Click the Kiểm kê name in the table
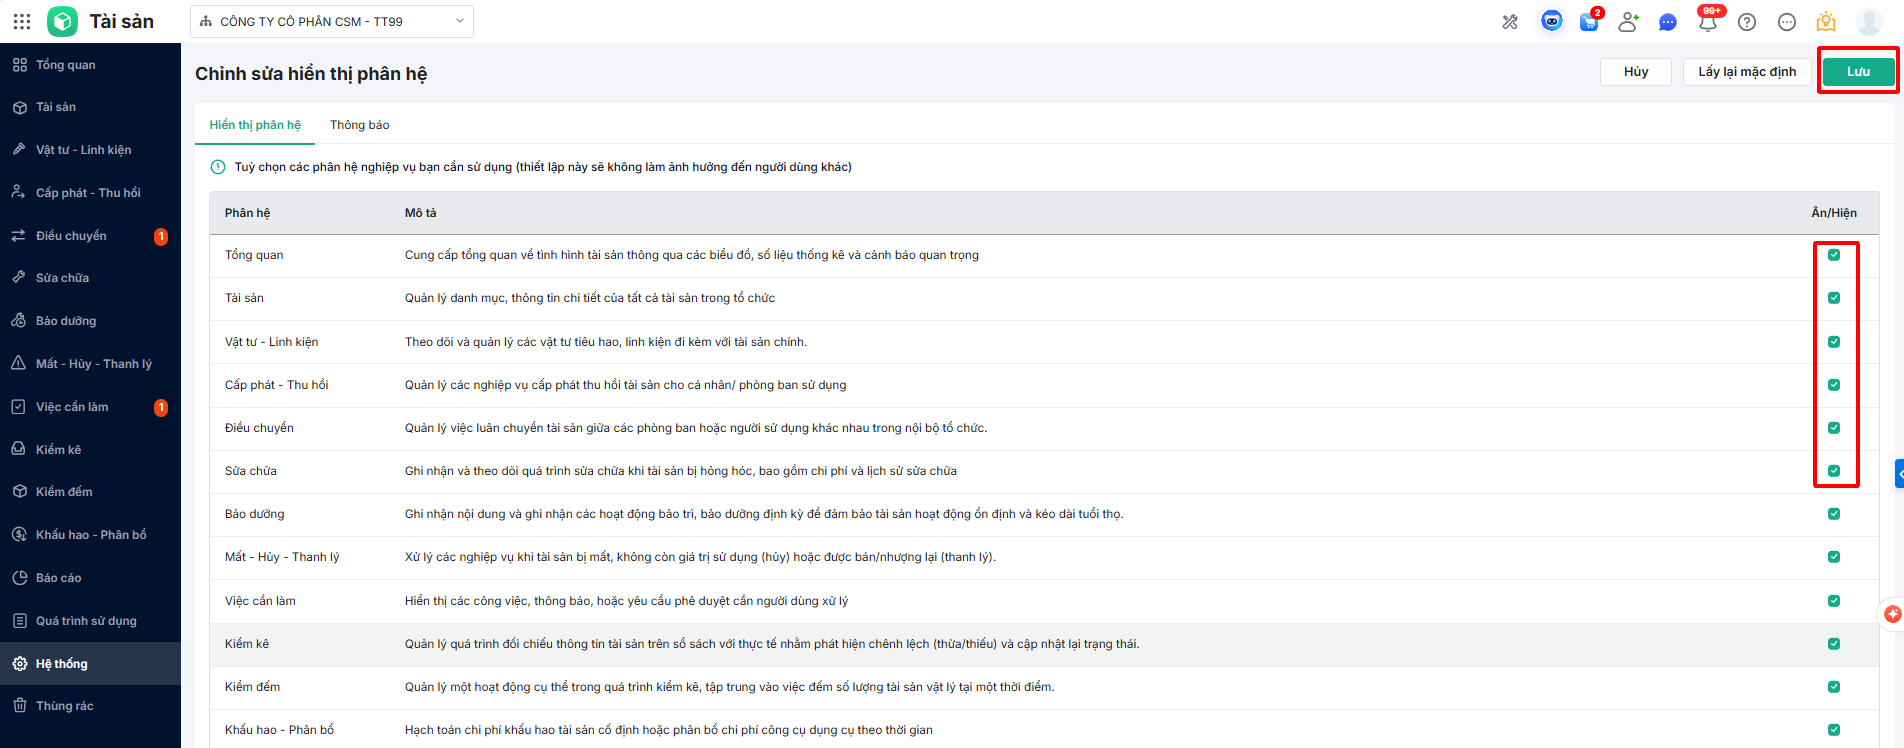Image resolution: width=1904 pixels, height=748 pixels. 247,644
